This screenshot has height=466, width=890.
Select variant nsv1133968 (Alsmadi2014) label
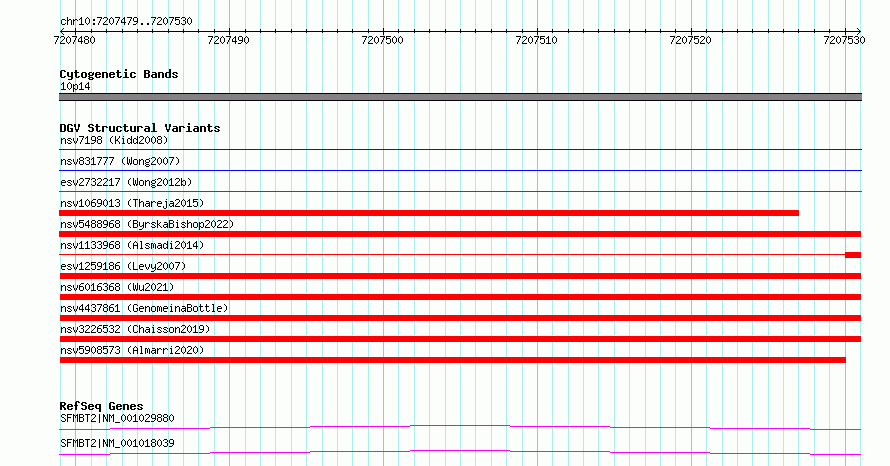pyautogui.click(x=132, y=245)
